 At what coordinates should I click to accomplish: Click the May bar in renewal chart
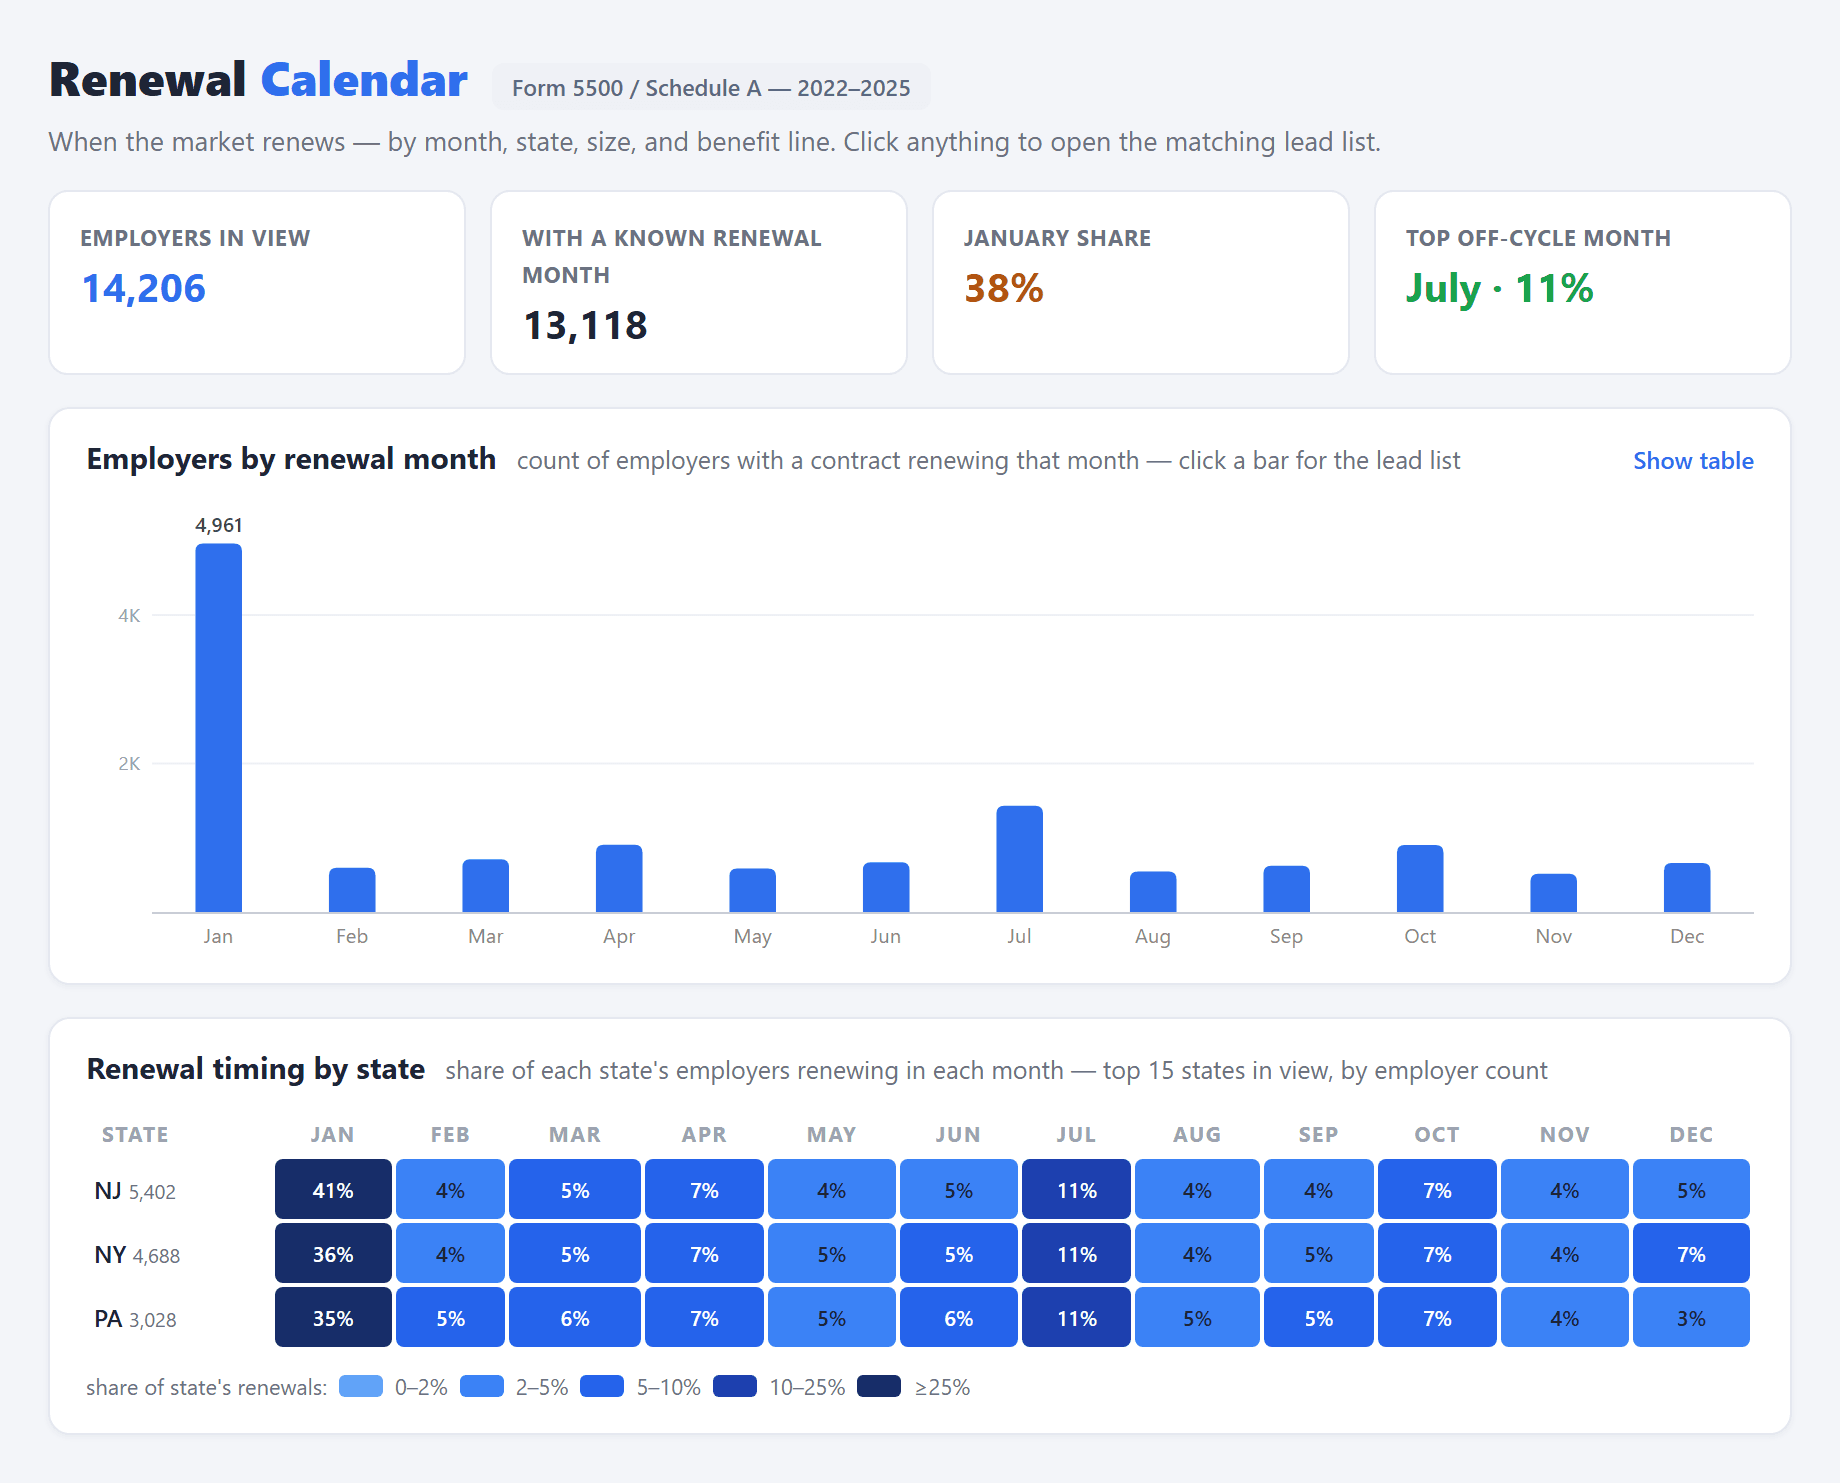click(x=752, y=890)
